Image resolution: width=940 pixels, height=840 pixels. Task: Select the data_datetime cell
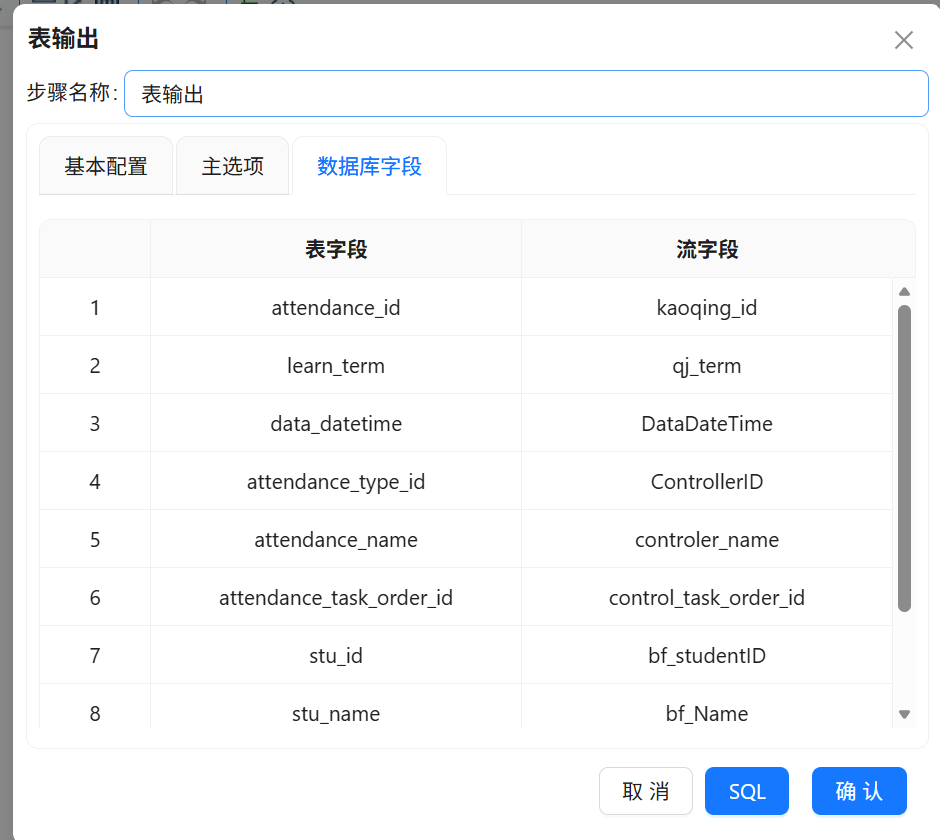336,423
